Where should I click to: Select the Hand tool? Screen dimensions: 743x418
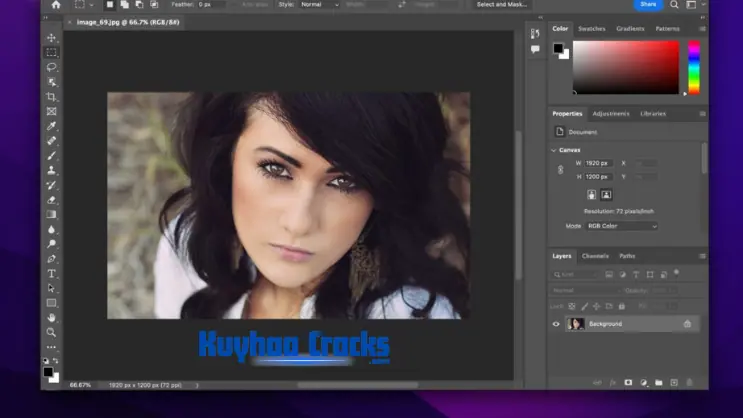[52, 317]
